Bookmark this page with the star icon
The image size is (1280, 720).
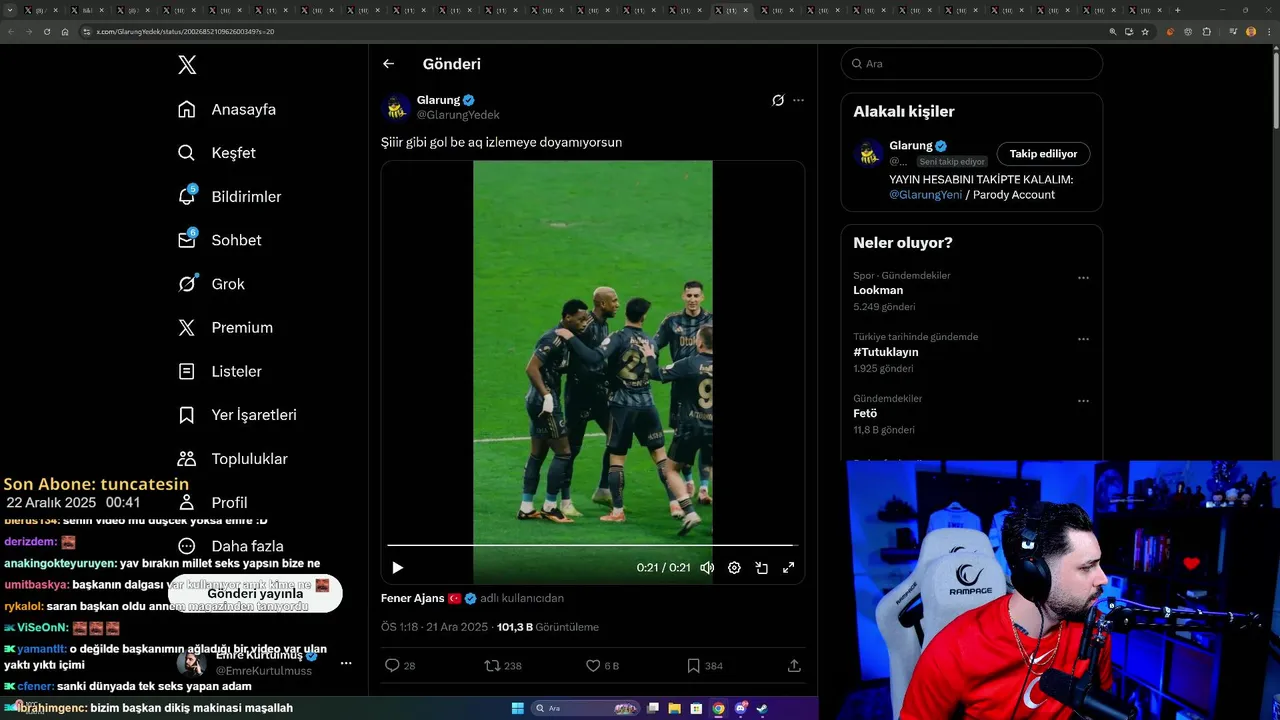click(1145, 32)
